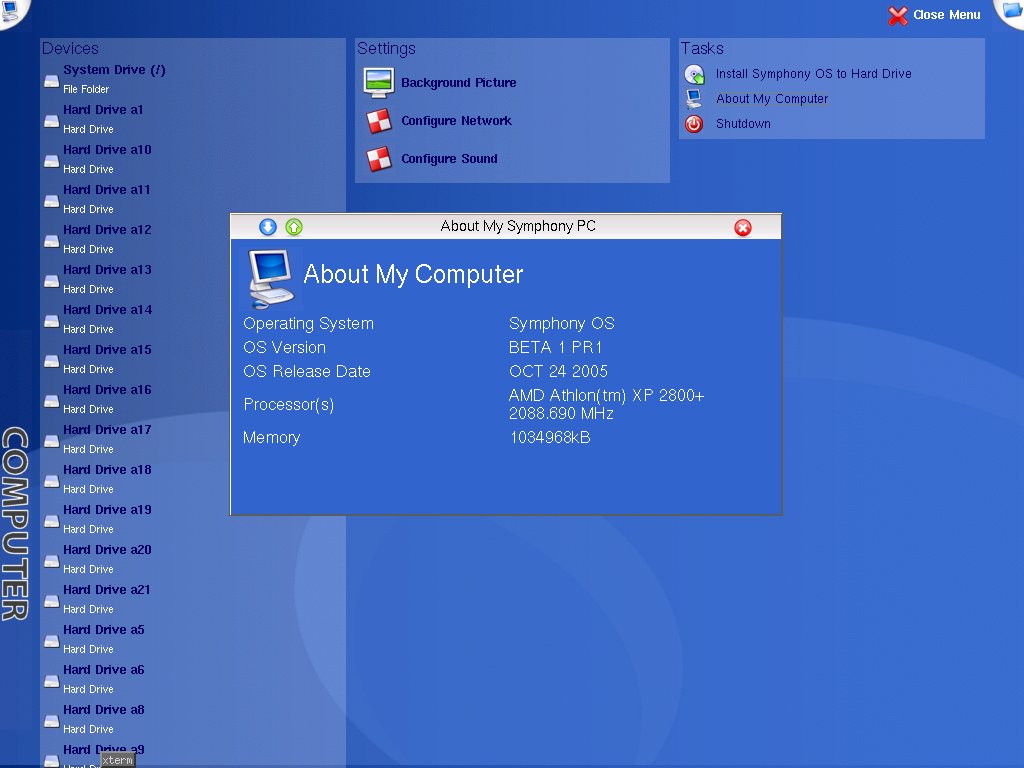The image size is (1024, 768).
Task: Click the folder corner icon at top right
Action: (x=1013, y=10)
